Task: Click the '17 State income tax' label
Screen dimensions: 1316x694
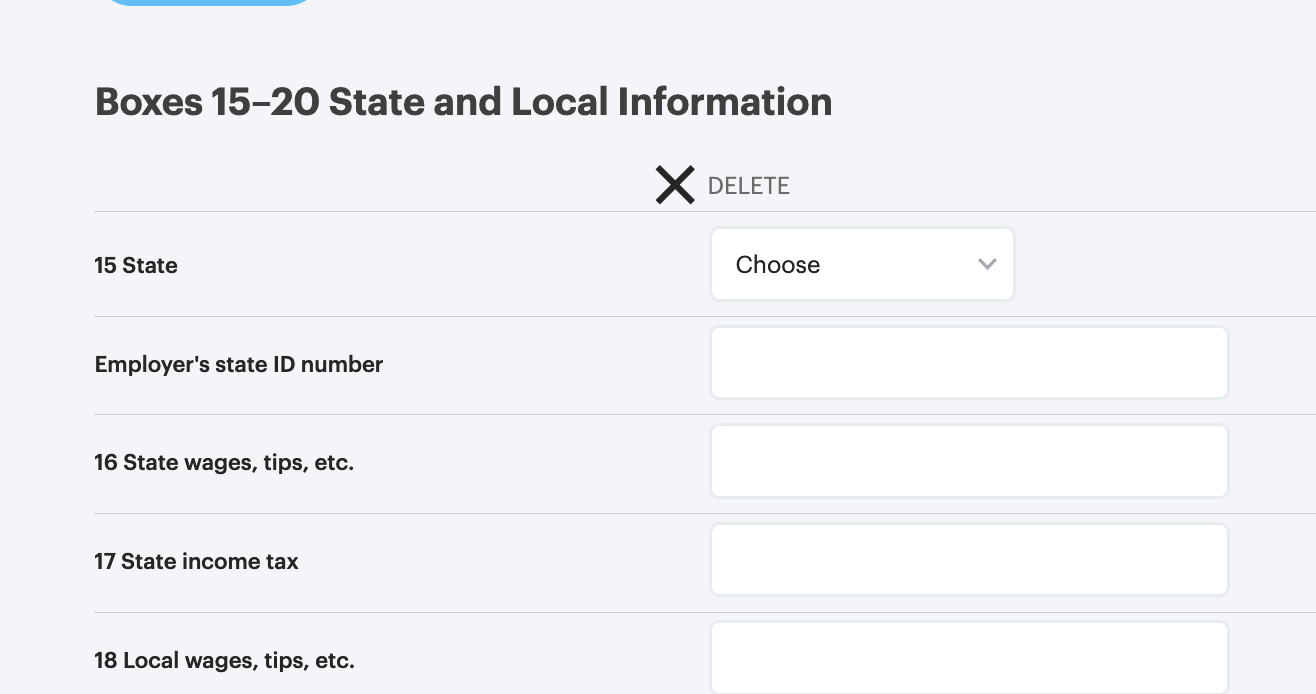Action: tap(196, 561)
